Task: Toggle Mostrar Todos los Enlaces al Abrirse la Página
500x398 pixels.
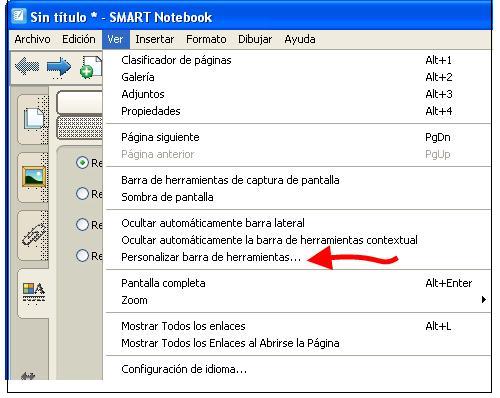Action: tap(298, 343)
